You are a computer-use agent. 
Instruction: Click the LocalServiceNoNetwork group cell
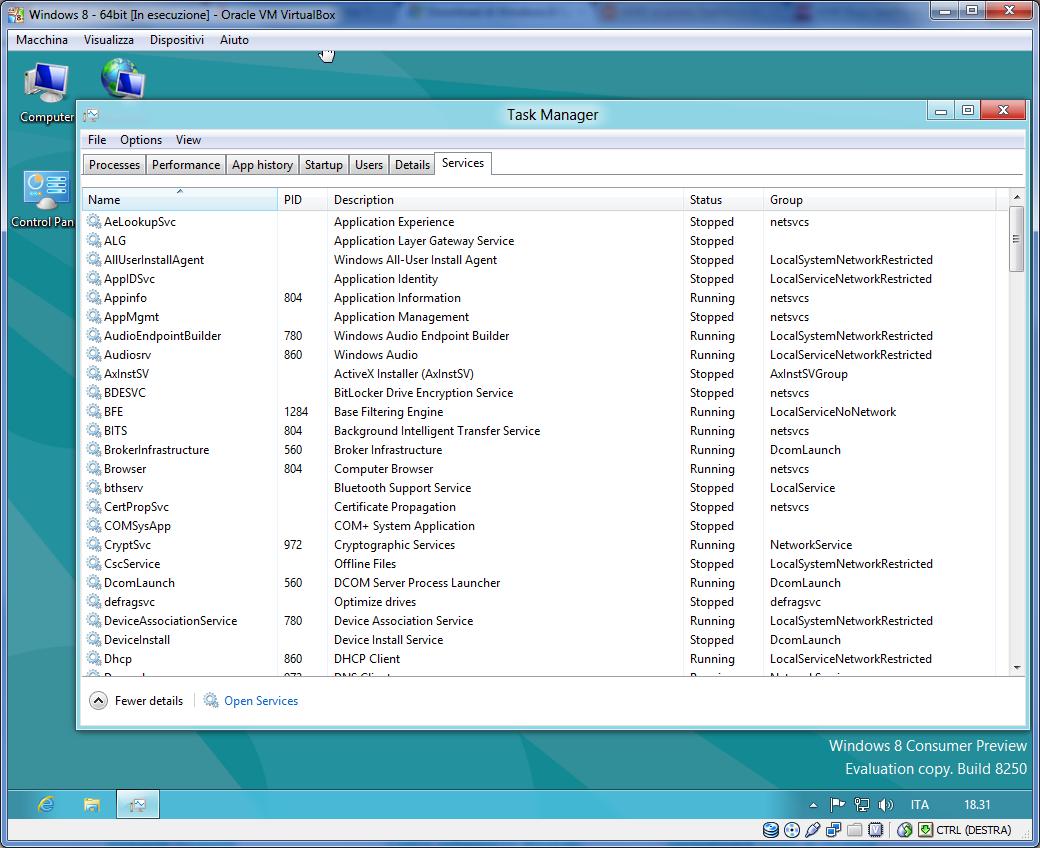[x=832, y=412]
